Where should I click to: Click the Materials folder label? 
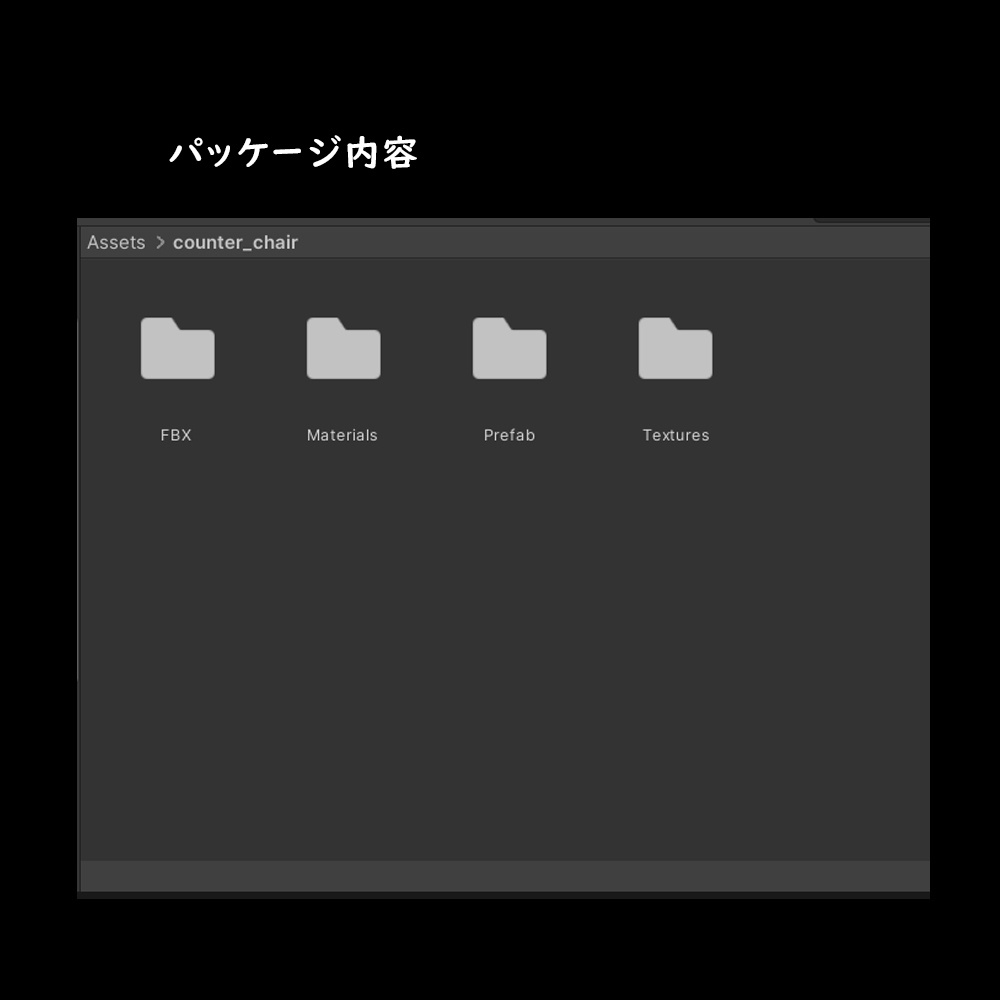[342, 435]
